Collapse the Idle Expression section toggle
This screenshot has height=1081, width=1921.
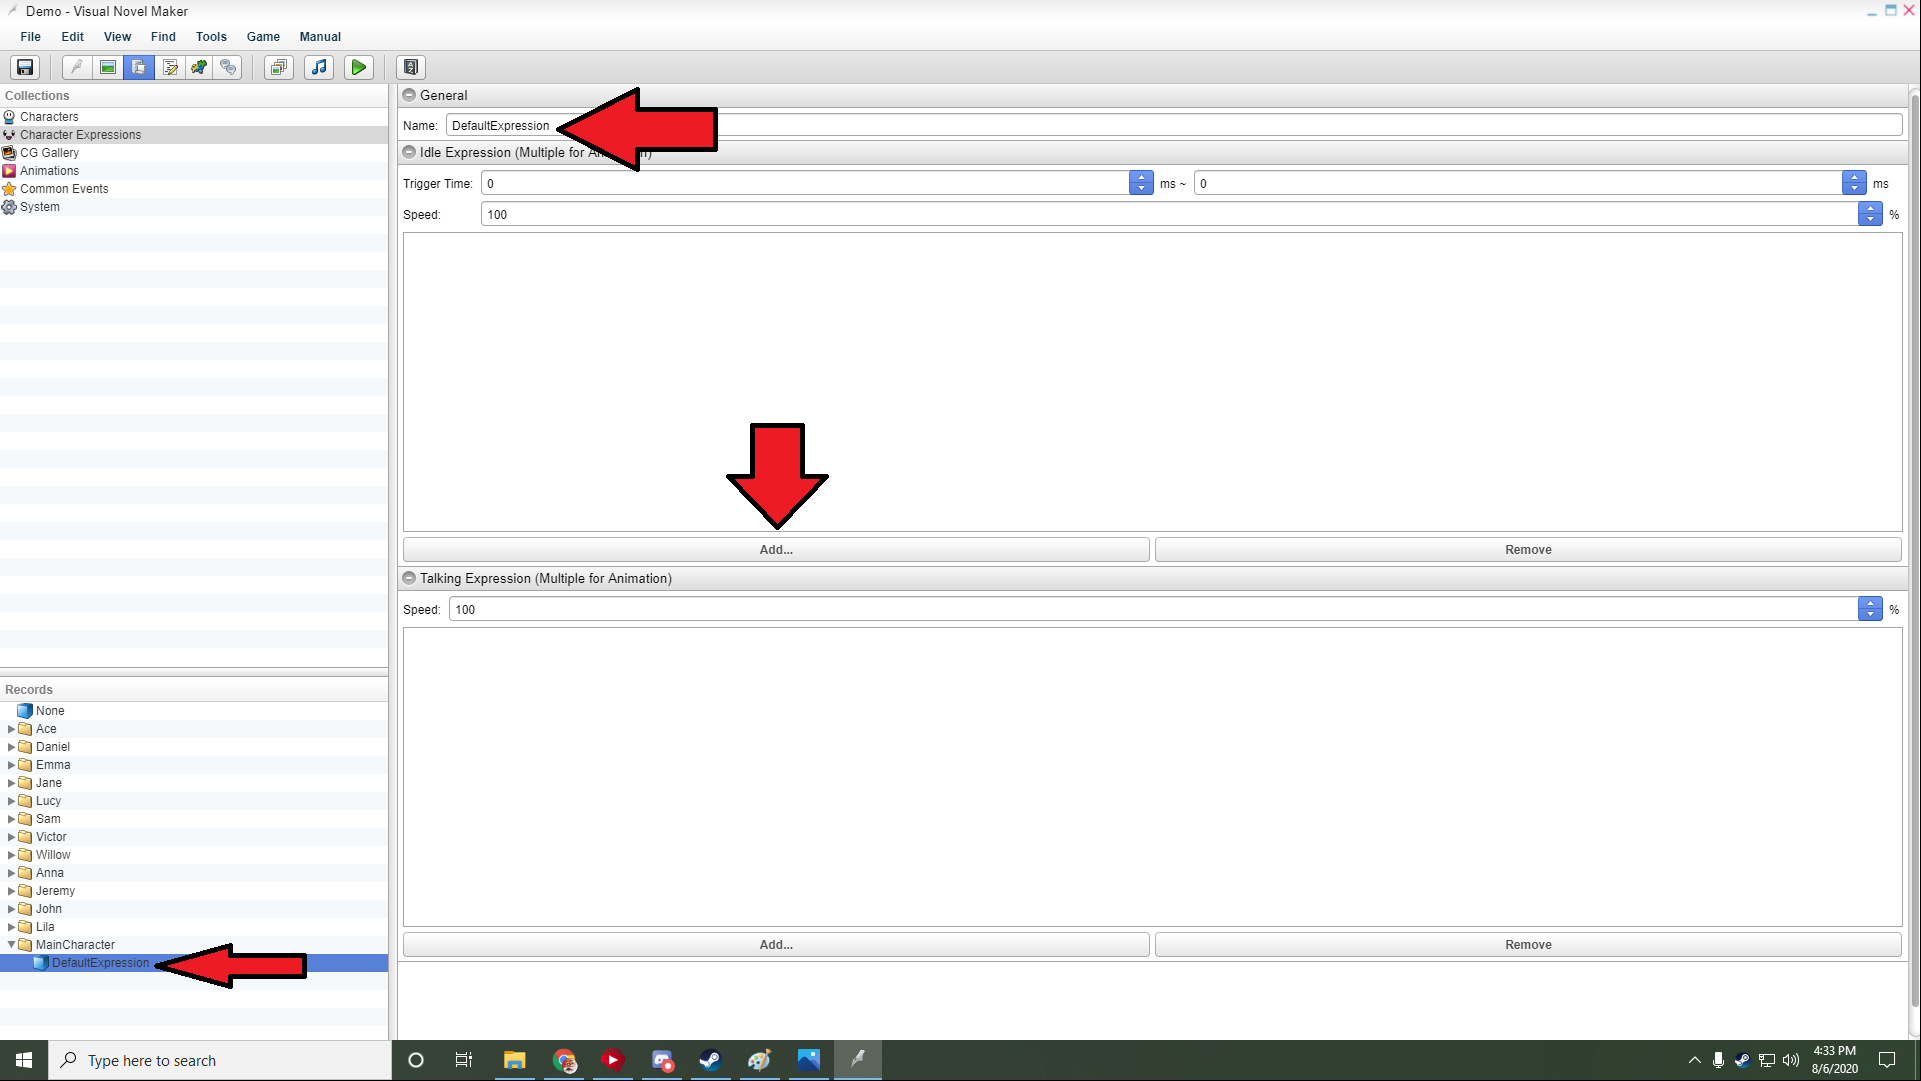[409, 152]
